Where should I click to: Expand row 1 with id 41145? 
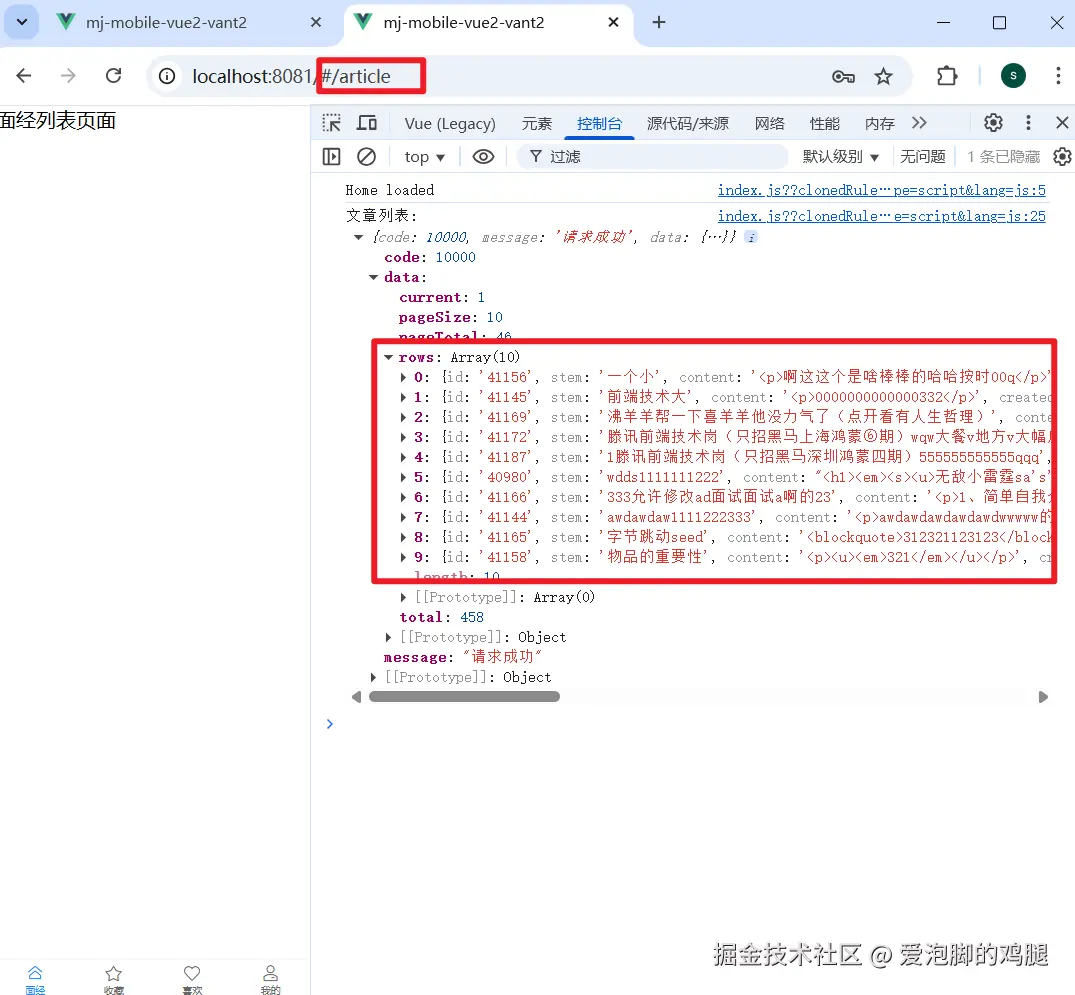click(x=403, y=397)
